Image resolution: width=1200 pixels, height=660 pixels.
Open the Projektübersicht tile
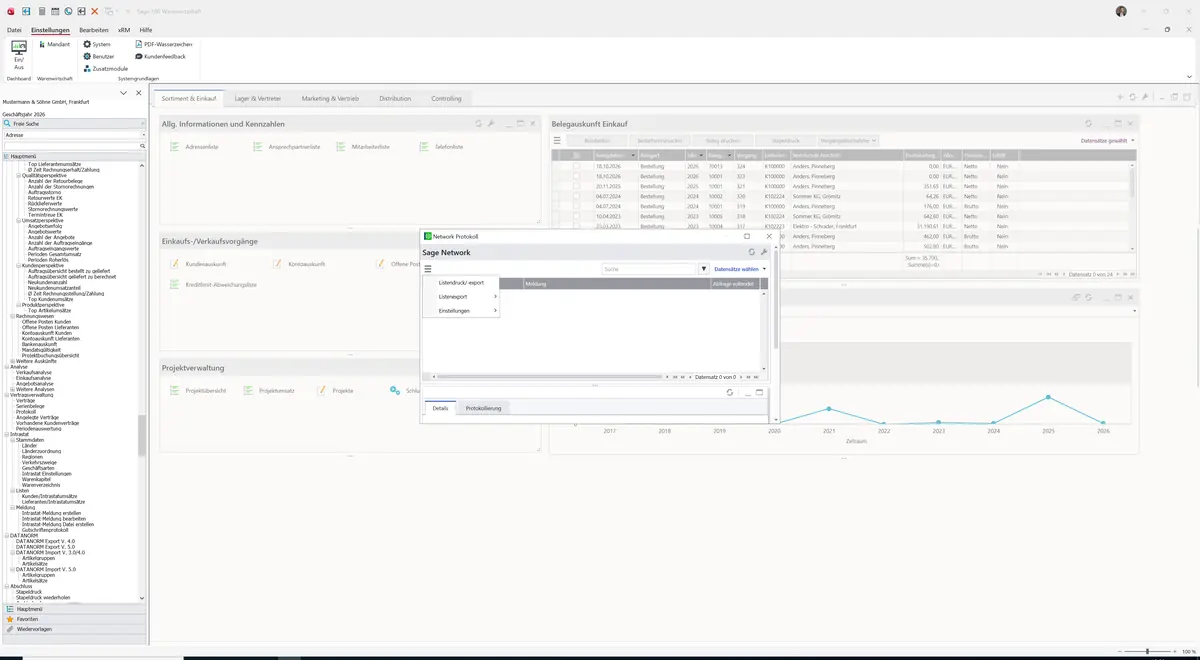coord(198,390)
